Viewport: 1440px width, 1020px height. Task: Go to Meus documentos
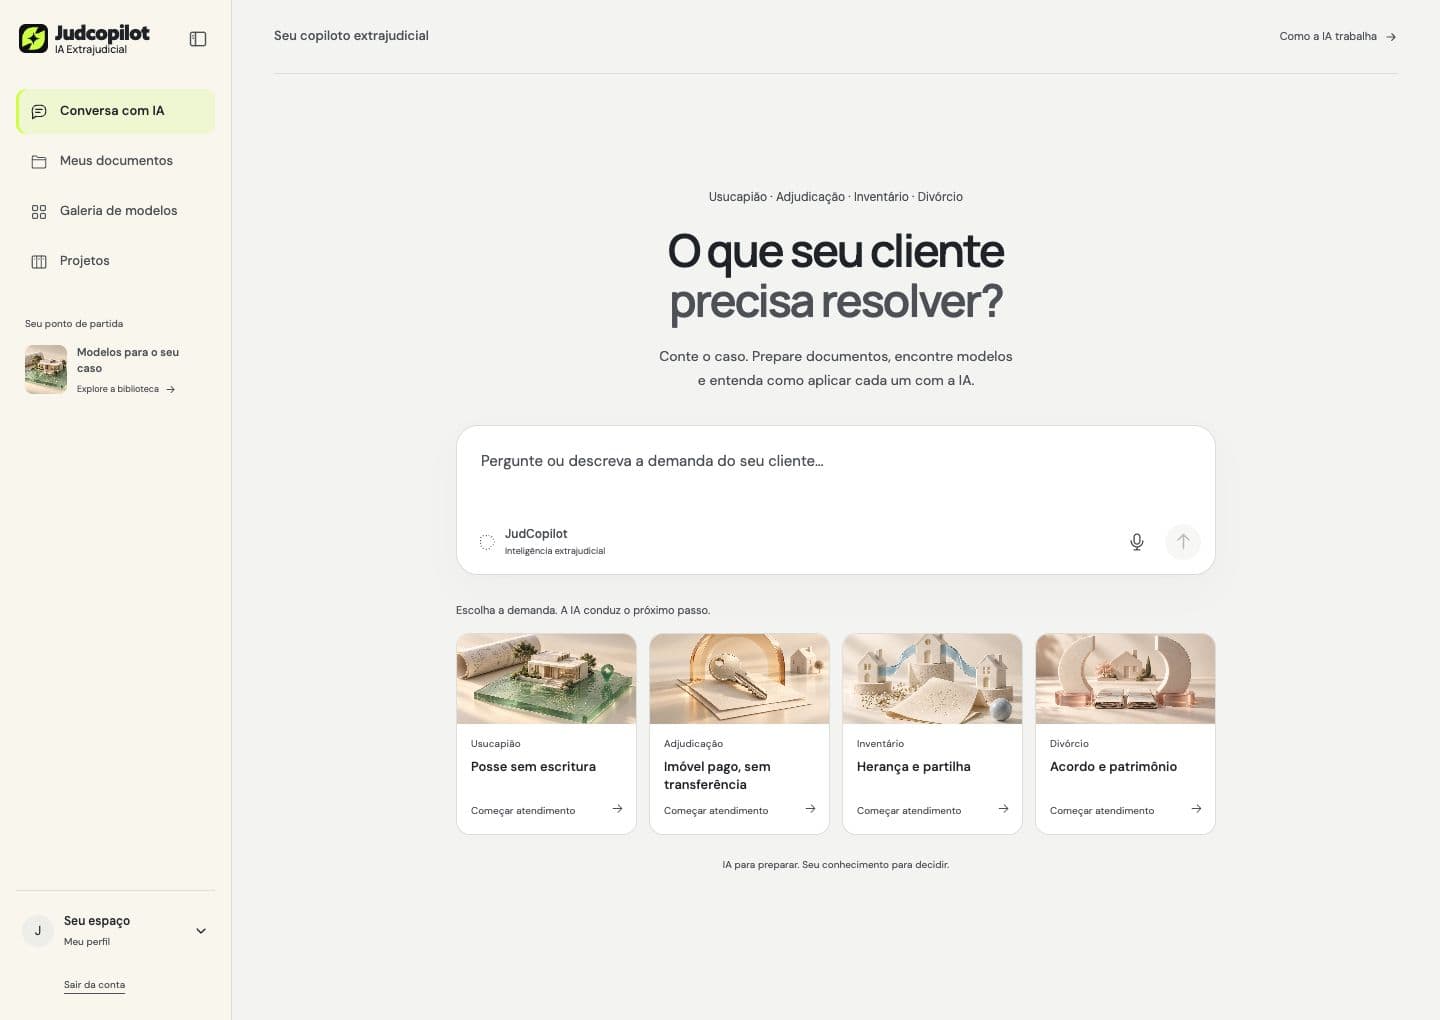coord(116,161)
